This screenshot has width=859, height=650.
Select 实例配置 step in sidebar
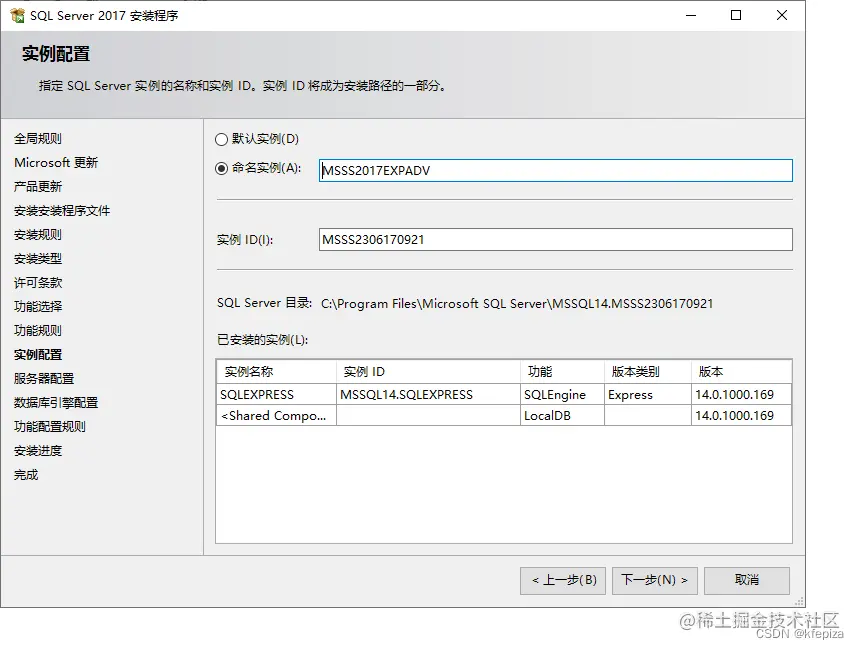[x=38, y=355]
